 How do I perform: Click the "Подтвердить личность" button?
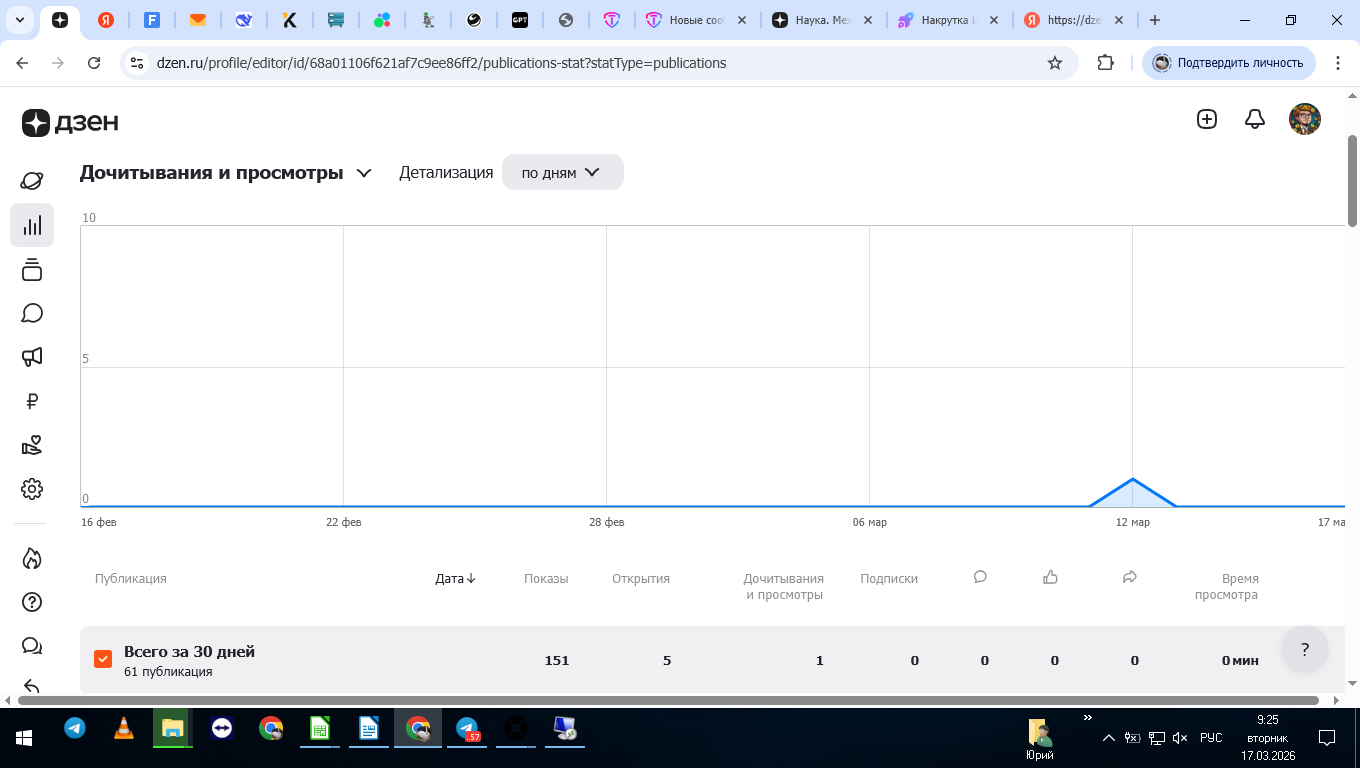1229,63
